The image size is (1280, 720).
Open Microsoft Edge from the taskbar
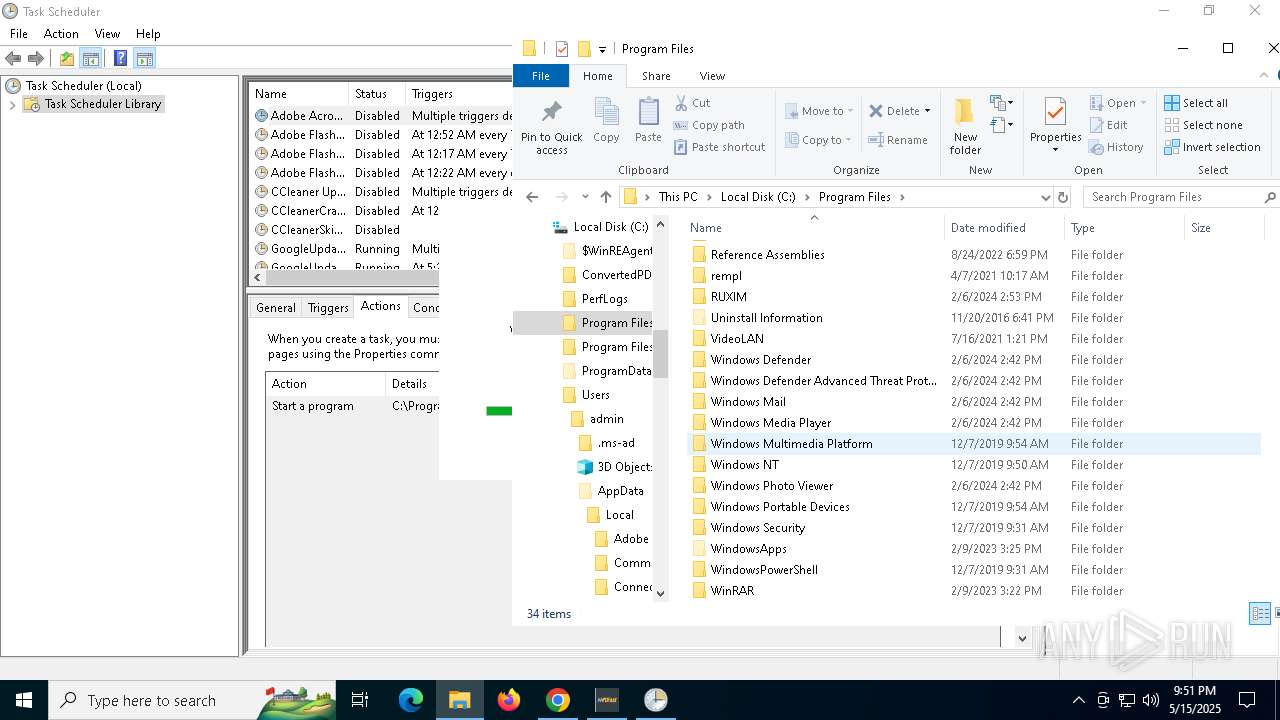[x=411, y=700]
